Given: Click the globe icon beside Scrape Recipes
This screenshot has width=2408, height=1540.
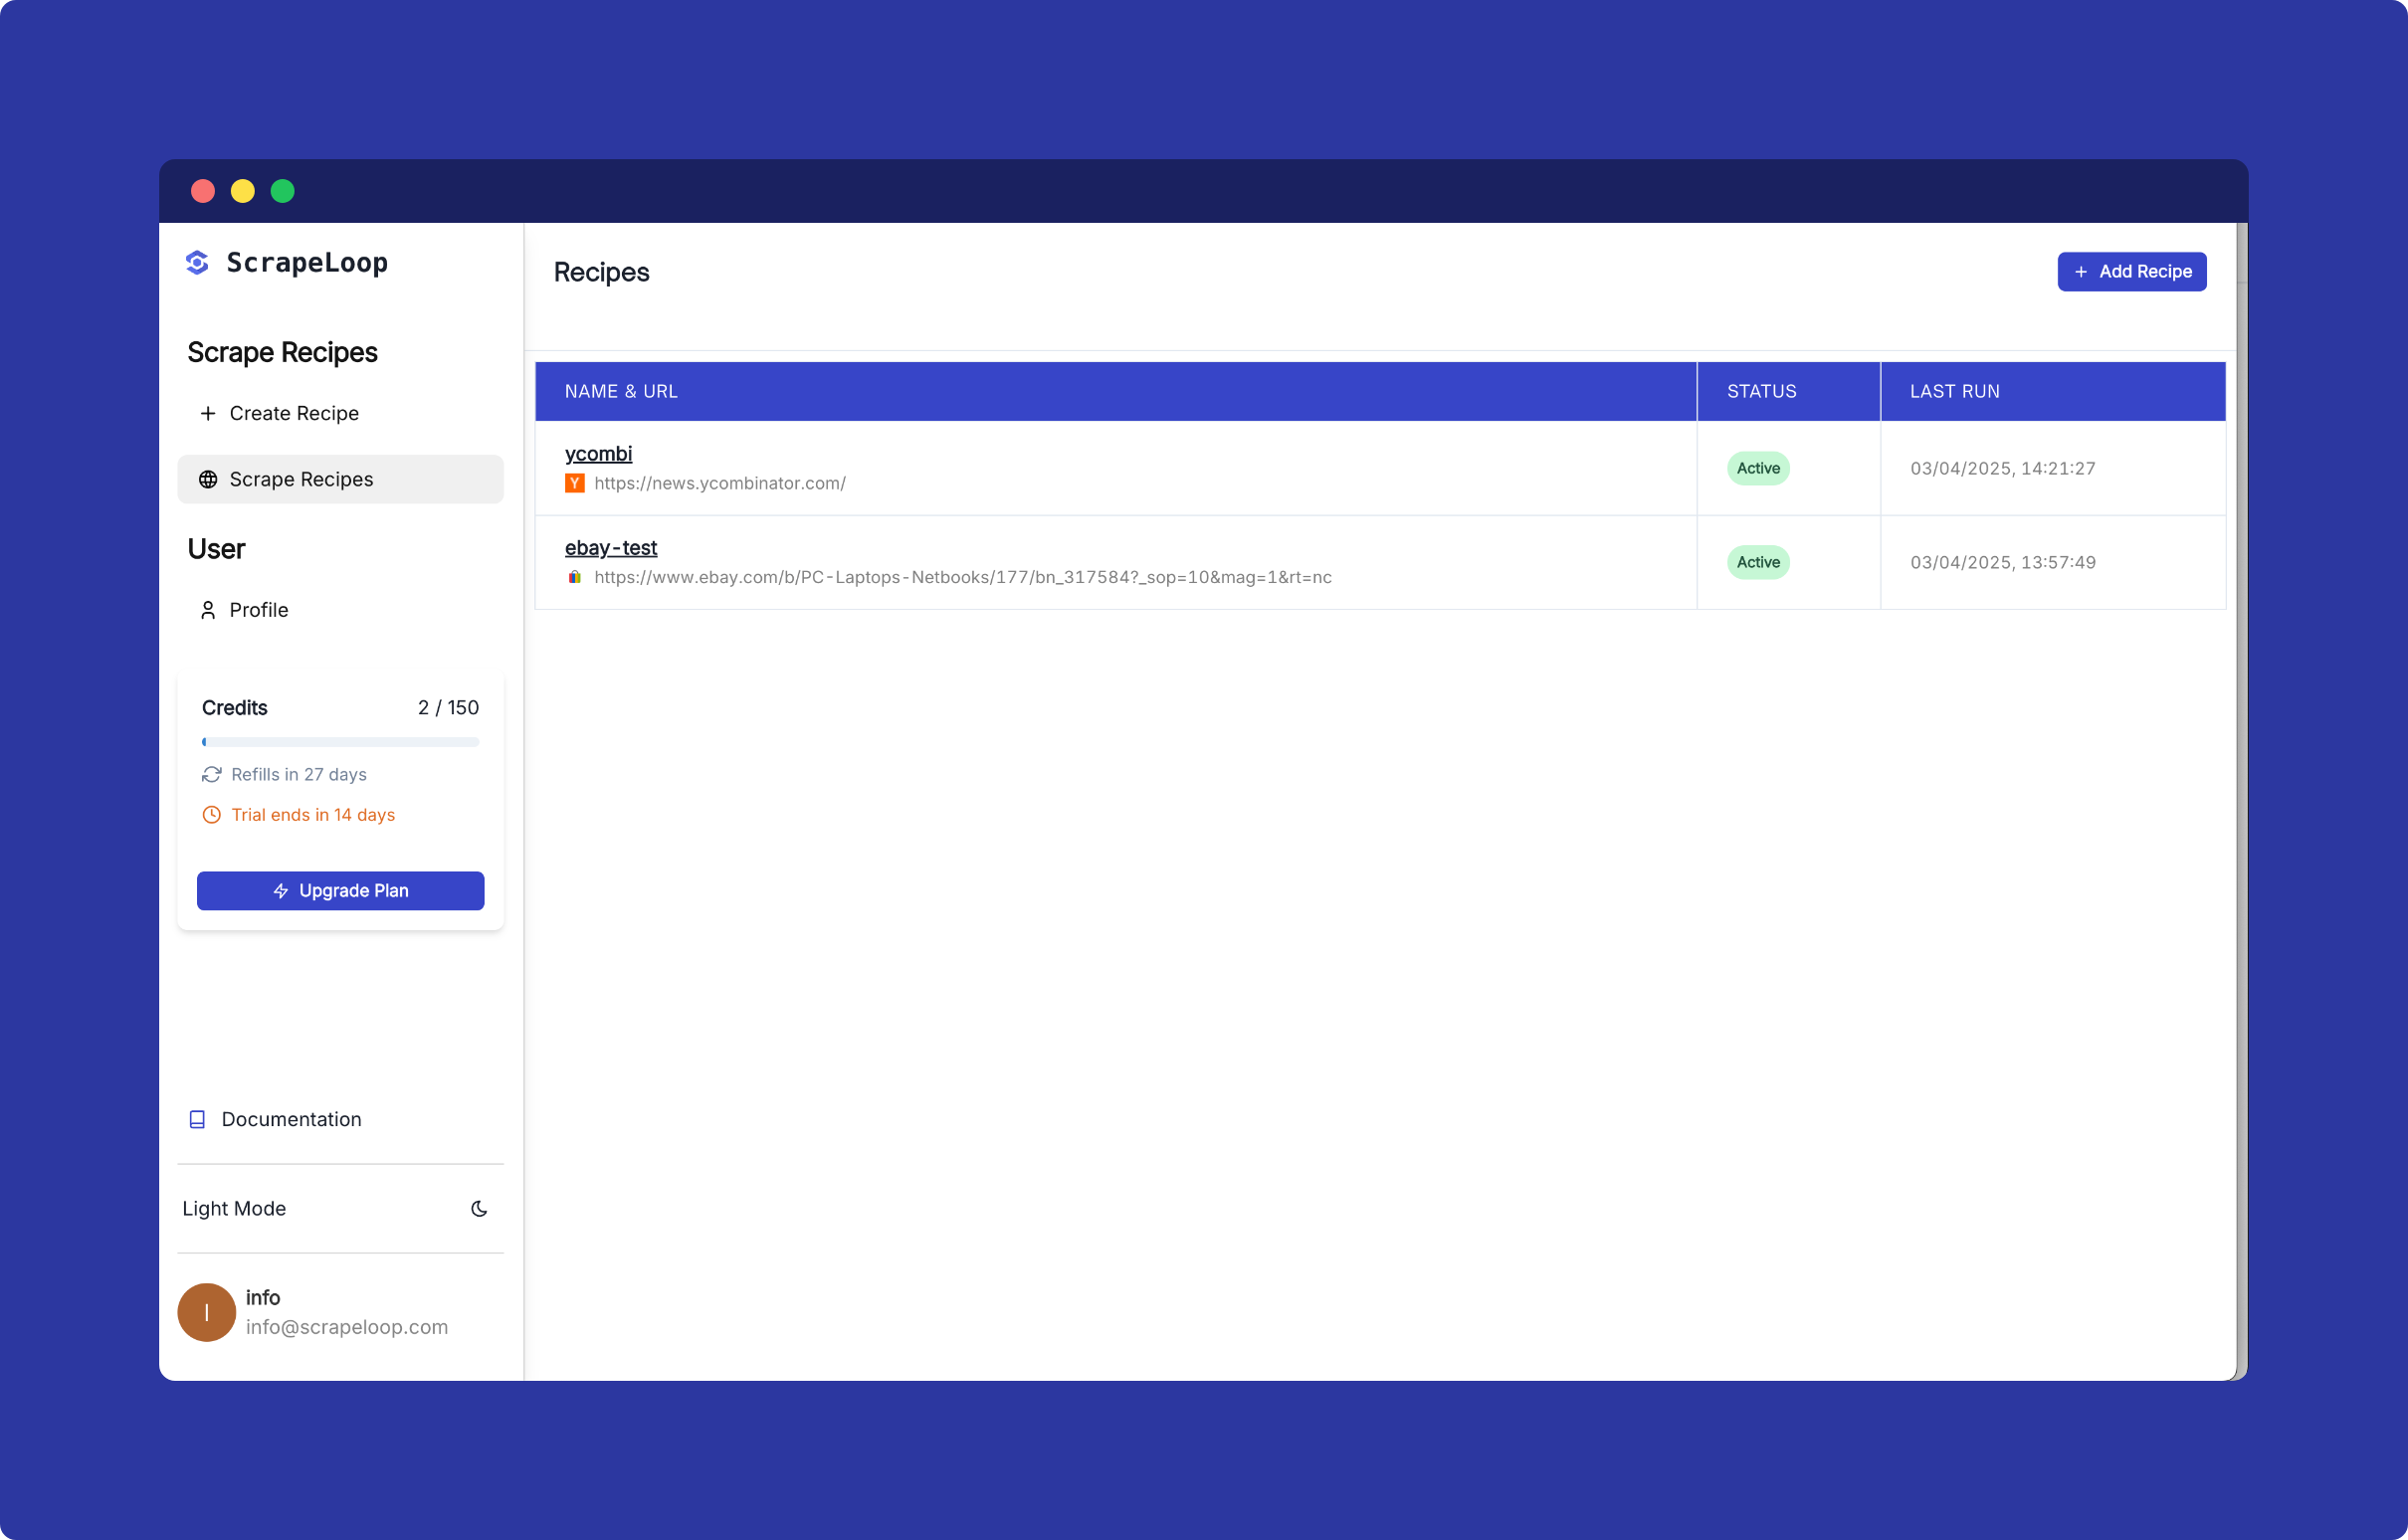Looking at the screenshot, I should (208, 479).
